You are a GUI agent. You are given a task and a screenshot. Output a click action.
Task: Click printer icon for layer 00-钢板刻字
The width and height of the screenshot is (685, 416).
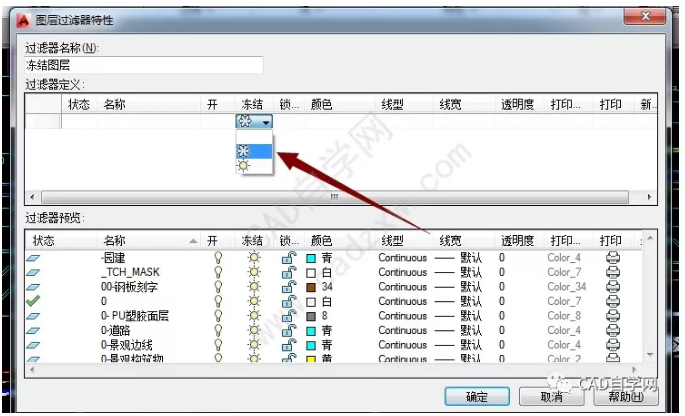click(612, 287)
